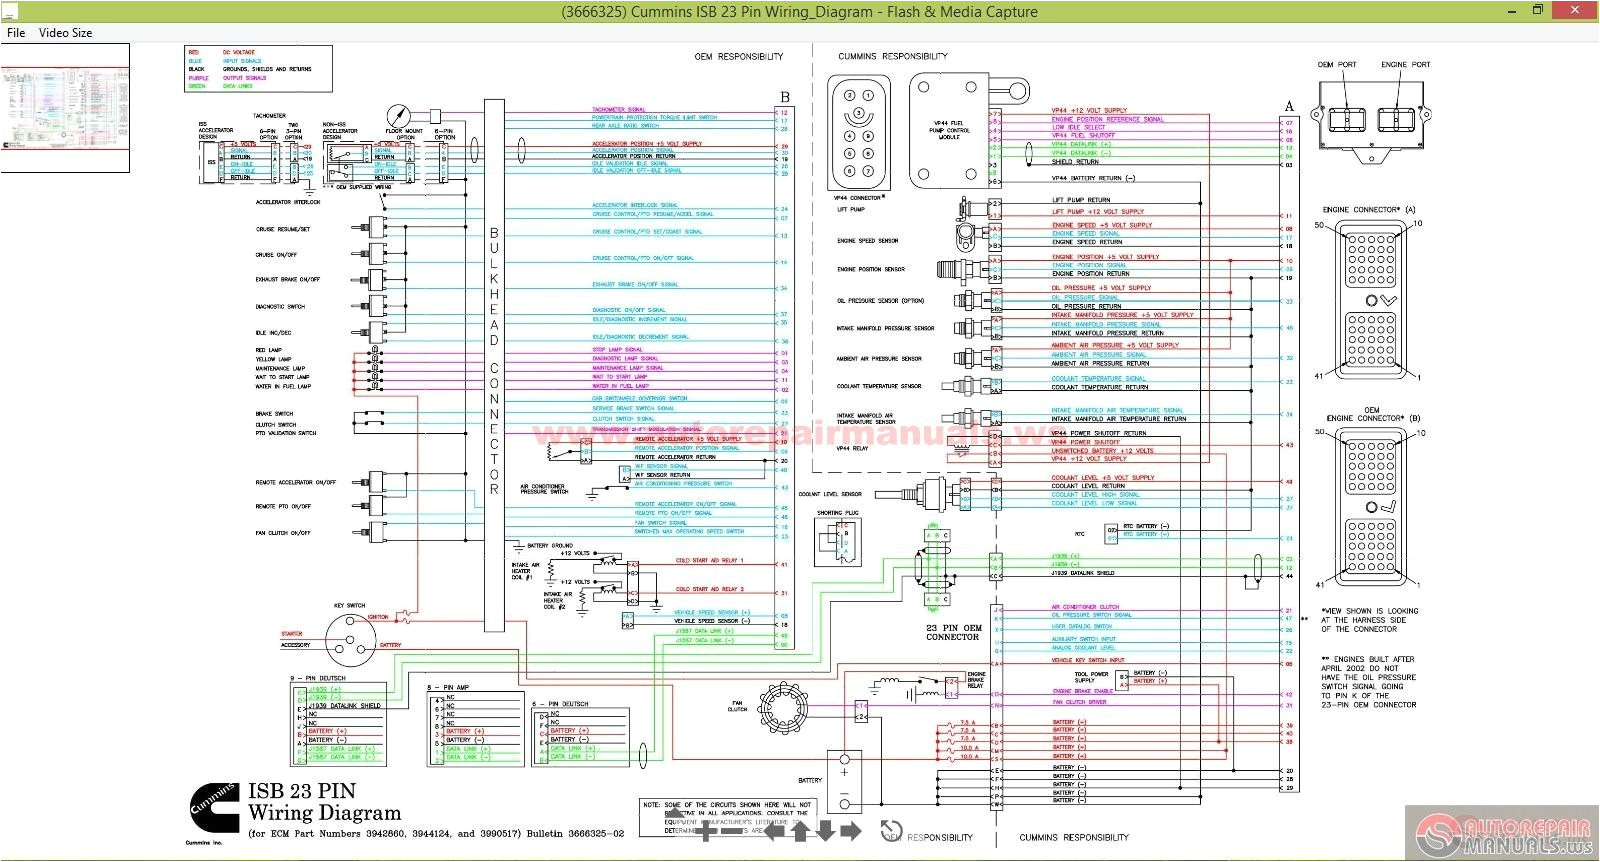Pan the diagram down with arrow icon

(825, 831)
